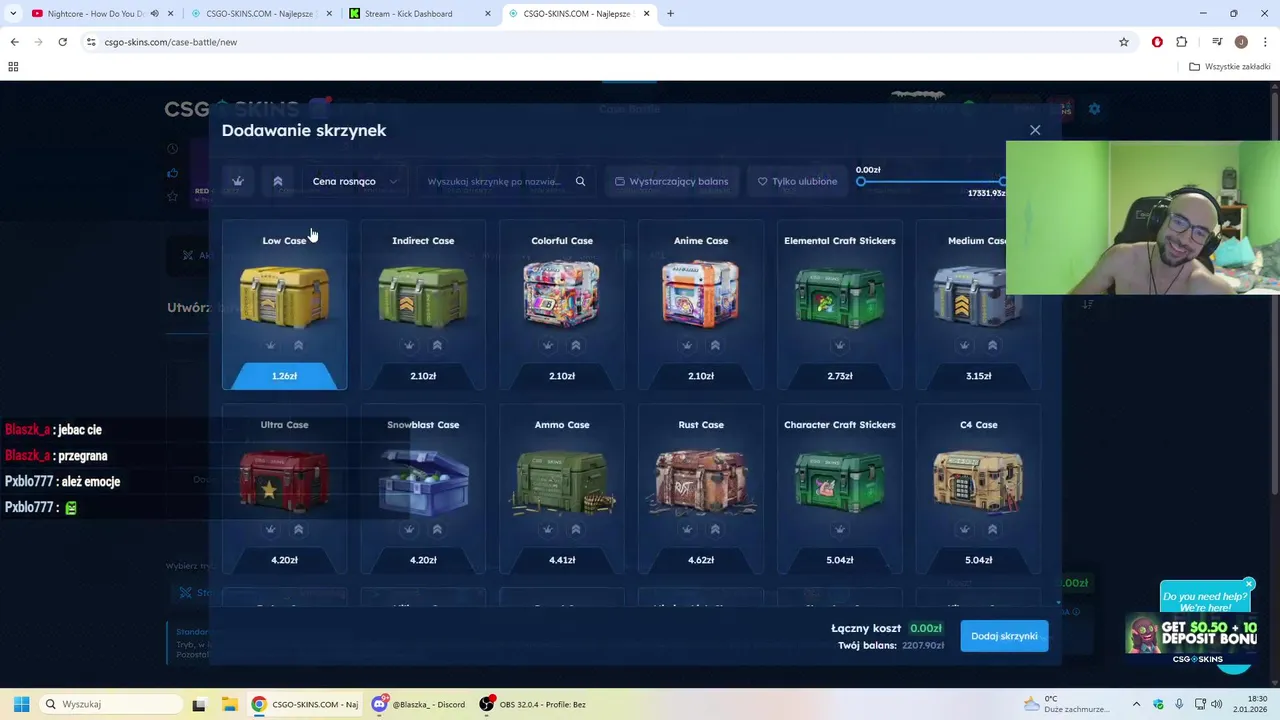
Task: Close the Stream - Kick Dashboard tab
Action: (x=487, y=14)
